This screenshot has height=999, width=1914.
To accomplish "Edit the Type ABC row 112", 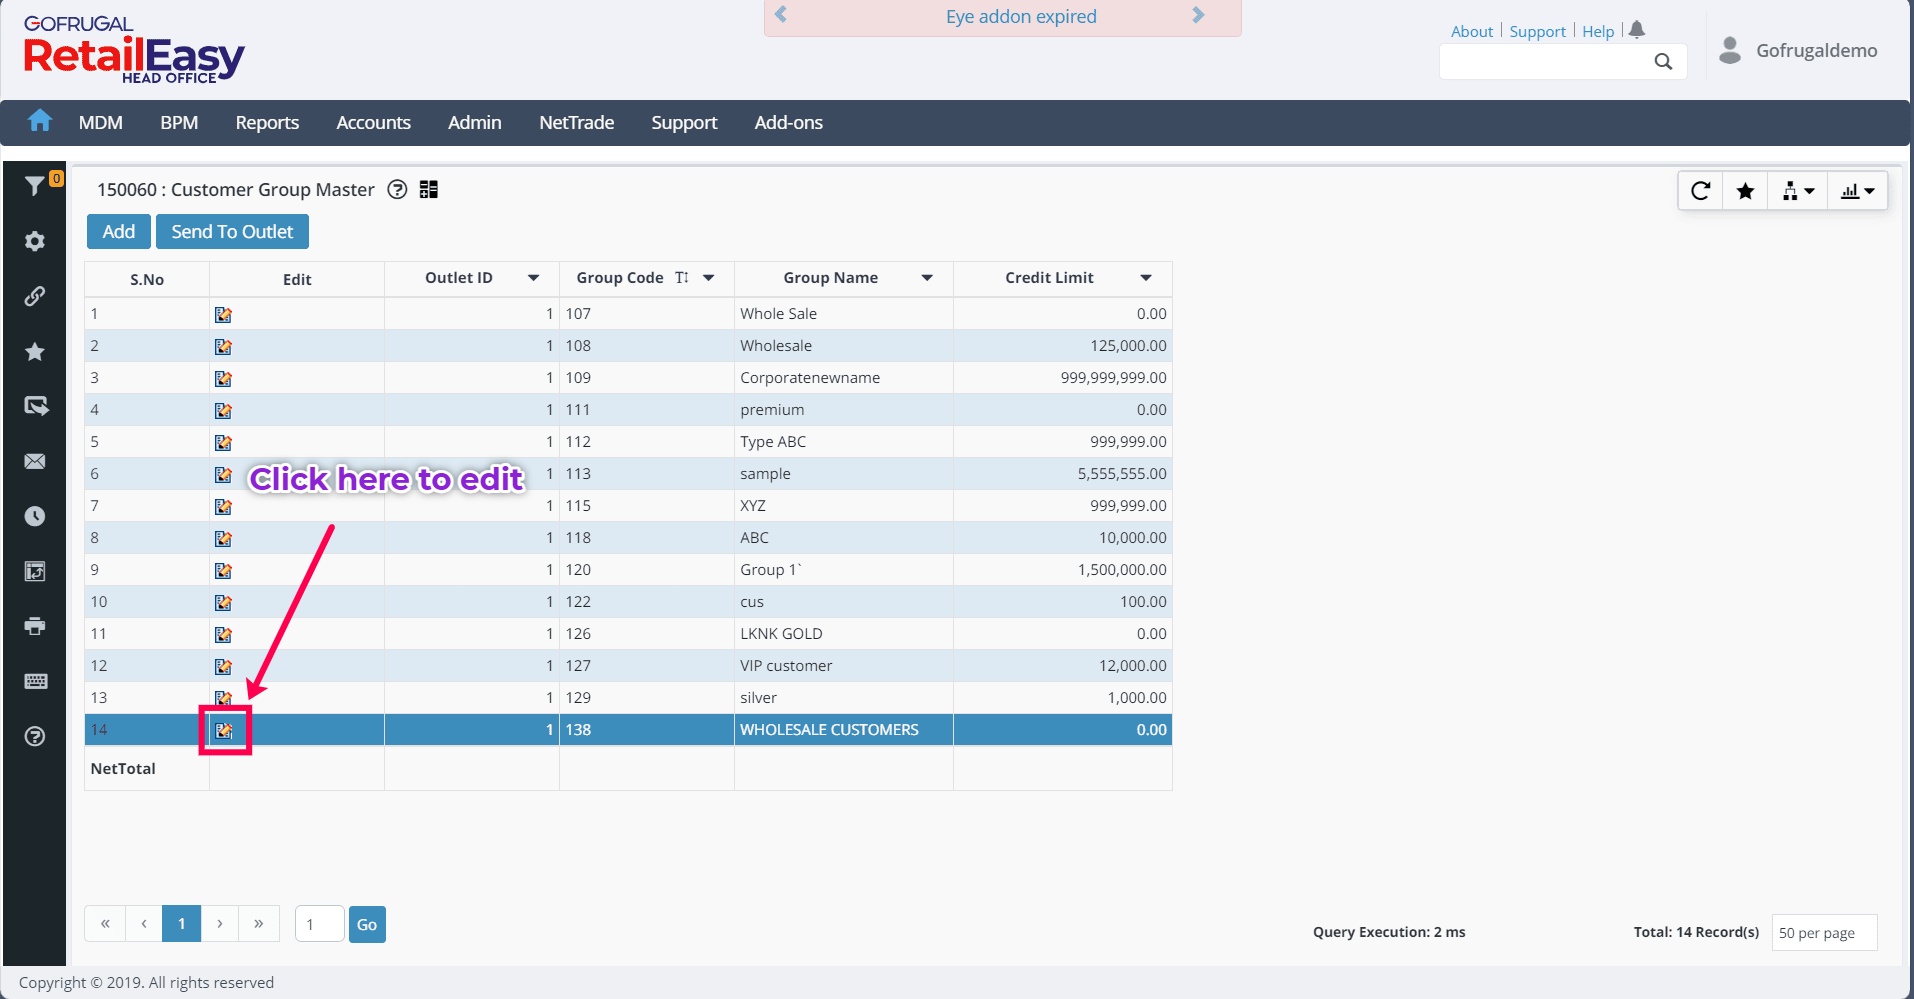I will coord(223,442).
